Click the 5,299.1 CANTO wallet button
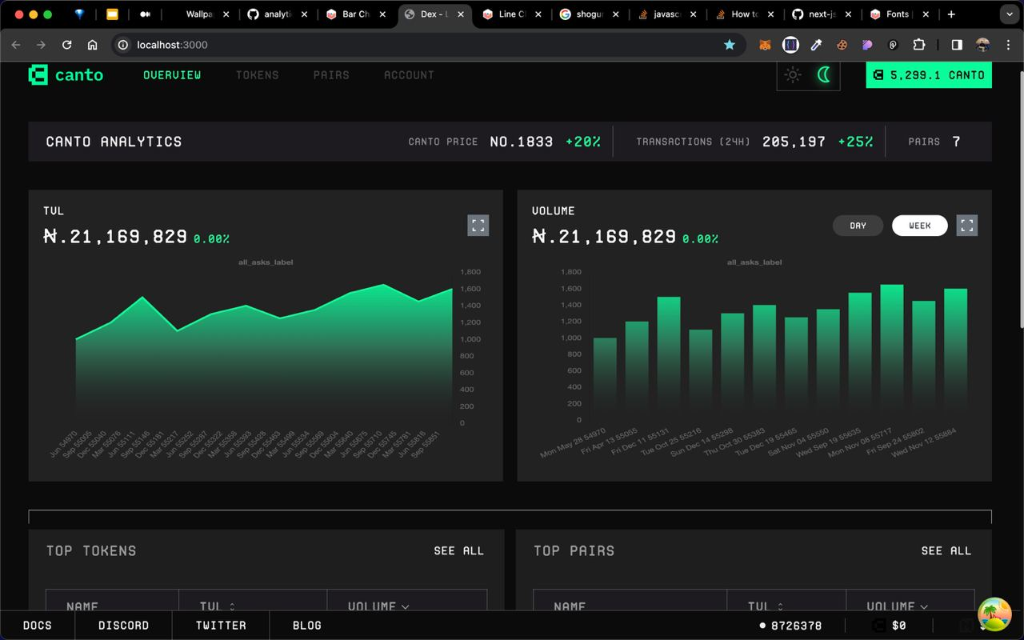 point(929,75)
